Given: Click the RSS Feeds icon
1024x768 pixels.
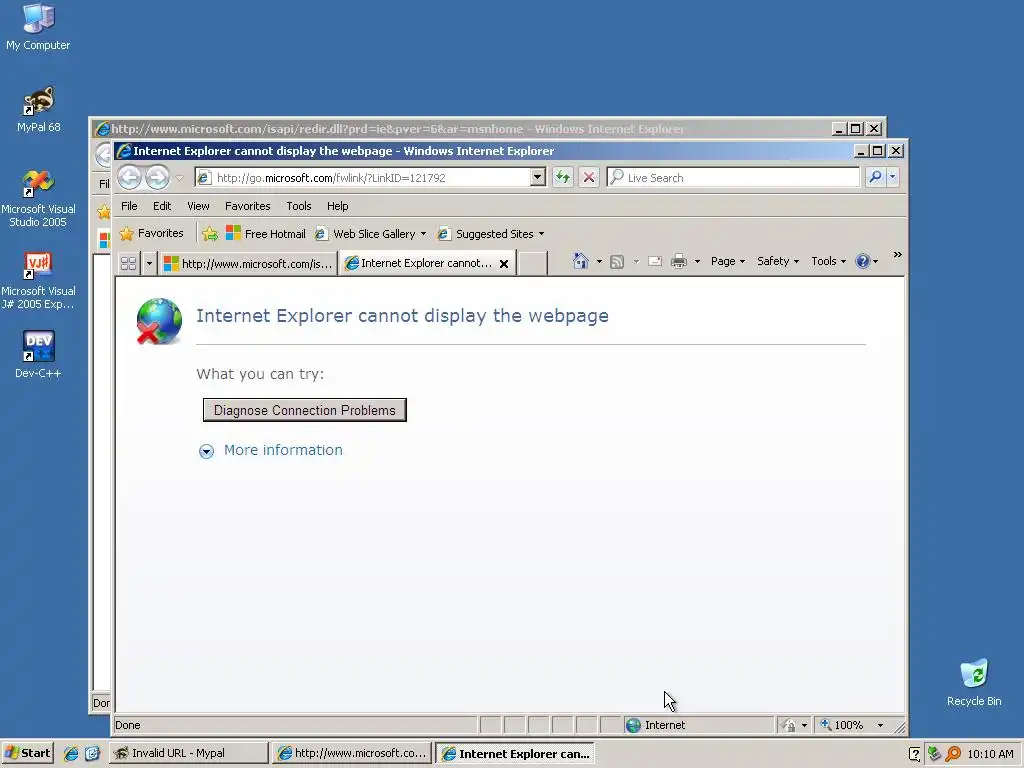Looking at the screenshot, I should coord(616,261).
